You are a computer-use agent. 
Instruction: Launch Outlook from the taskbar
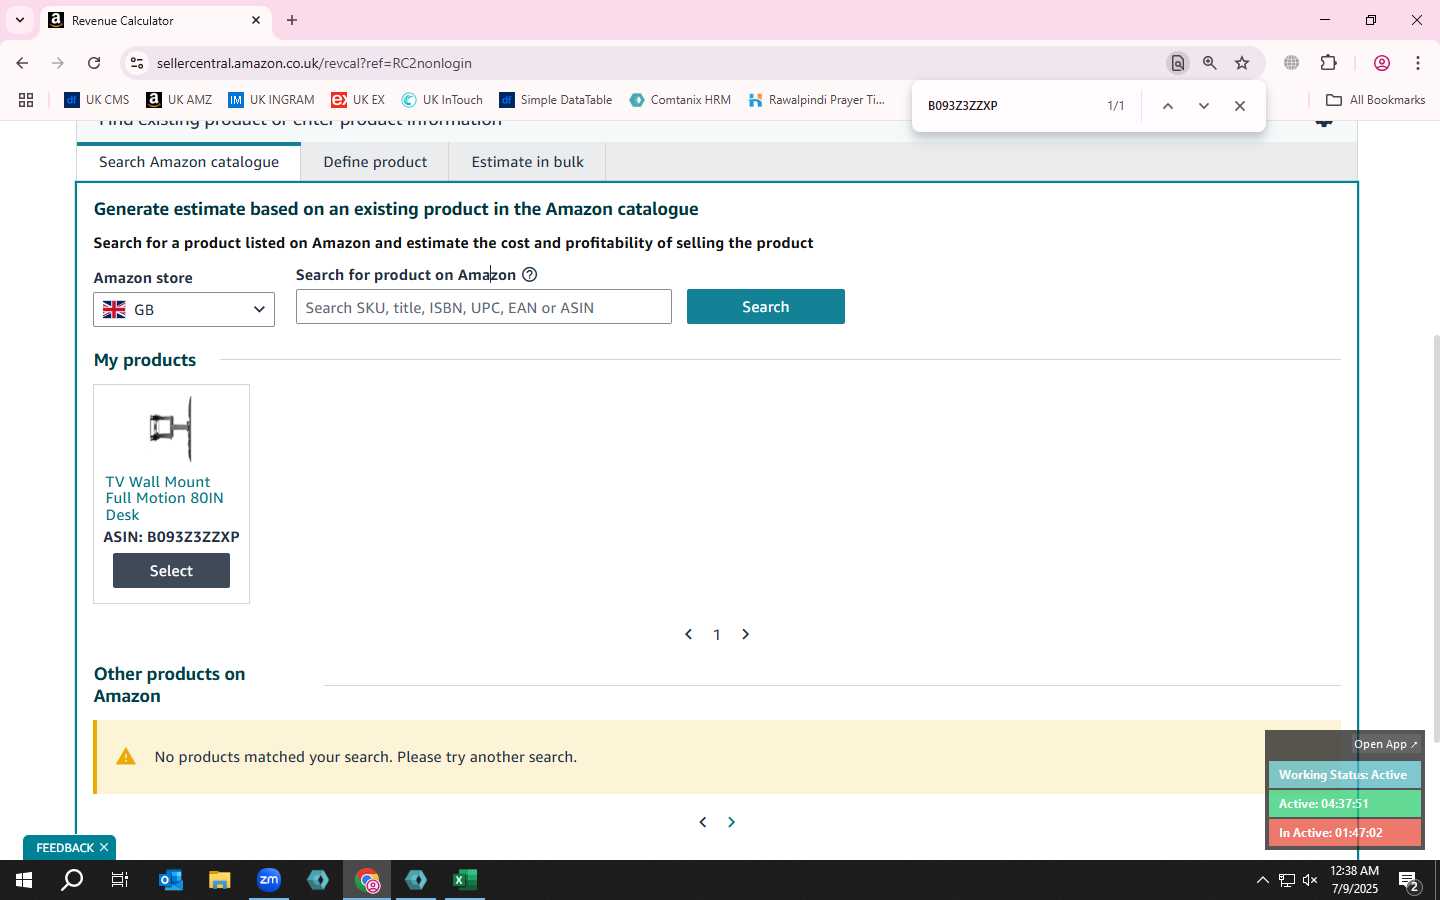tap(171, 880)
